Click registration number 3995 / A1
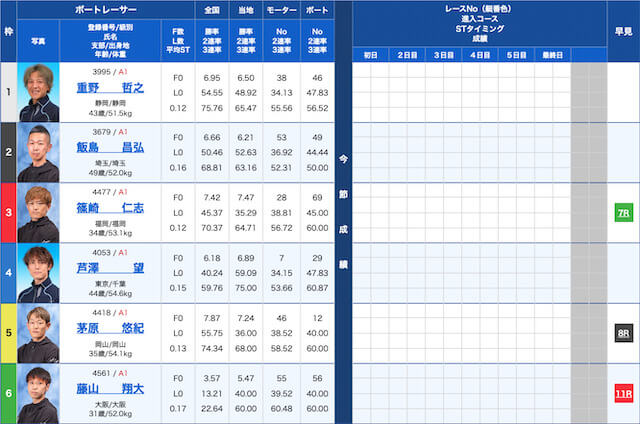 (110, 72)
